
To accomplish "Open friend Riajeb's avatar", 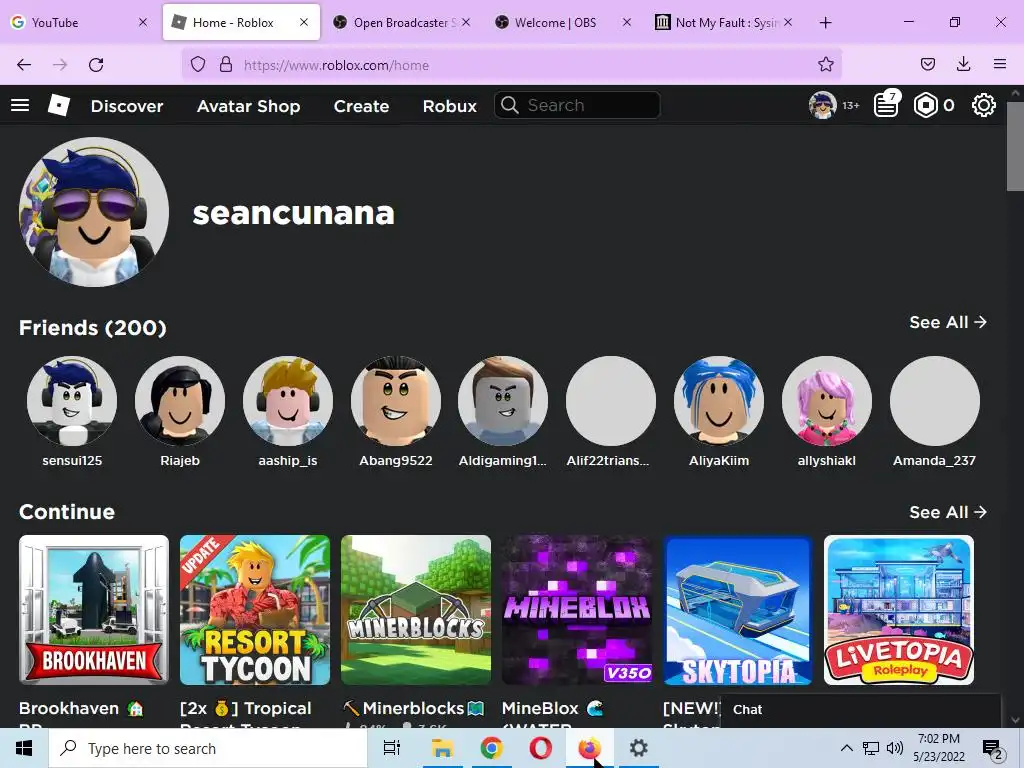I will coord(180,401).
